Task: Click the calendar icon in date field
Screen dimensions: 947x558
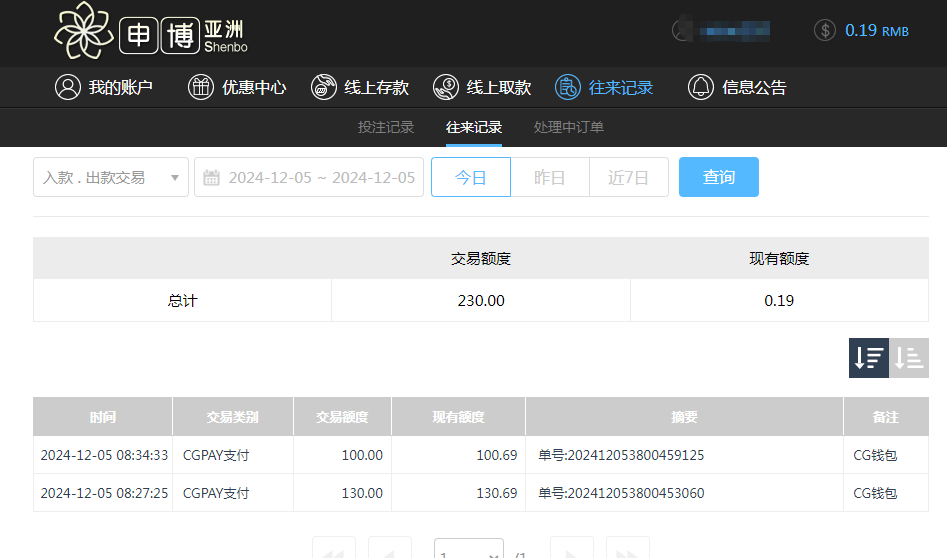Action: (211, 178)
